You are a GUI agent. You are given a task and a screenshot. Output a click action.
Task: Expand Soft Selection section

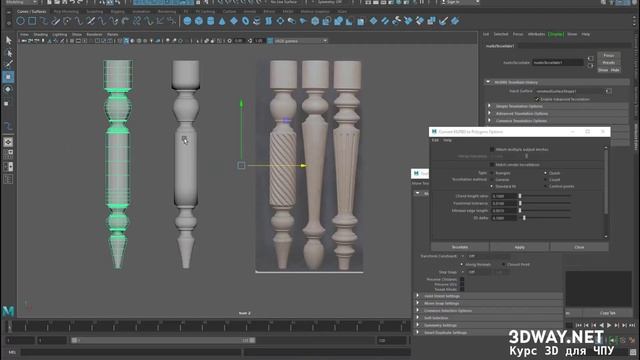[488, 318]
